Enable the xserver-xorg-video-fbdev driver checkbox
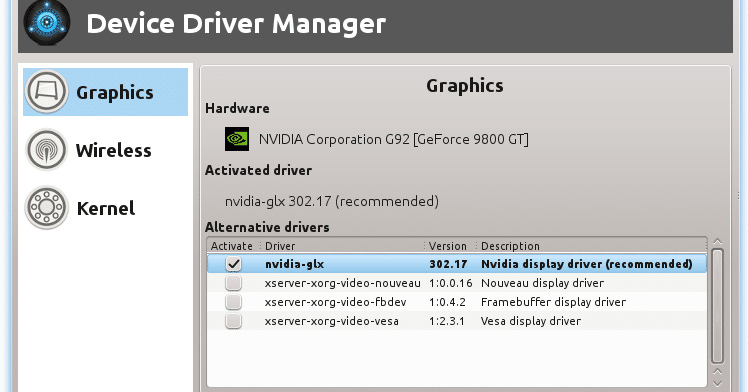The image size is (748, 392). [x=234, y=302]
